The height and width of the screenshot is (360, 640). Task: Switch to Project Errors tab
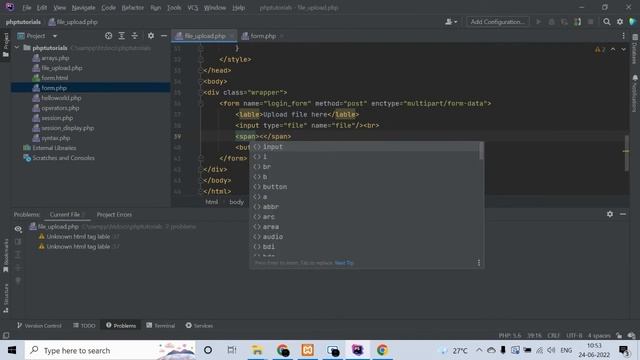tap(114, 214)
